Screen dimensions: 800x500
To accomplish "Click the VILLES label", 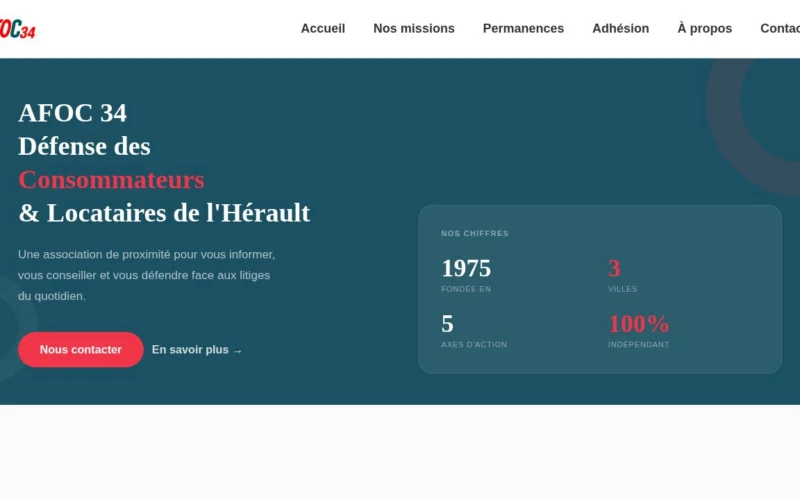I will (x=622, y=289).
